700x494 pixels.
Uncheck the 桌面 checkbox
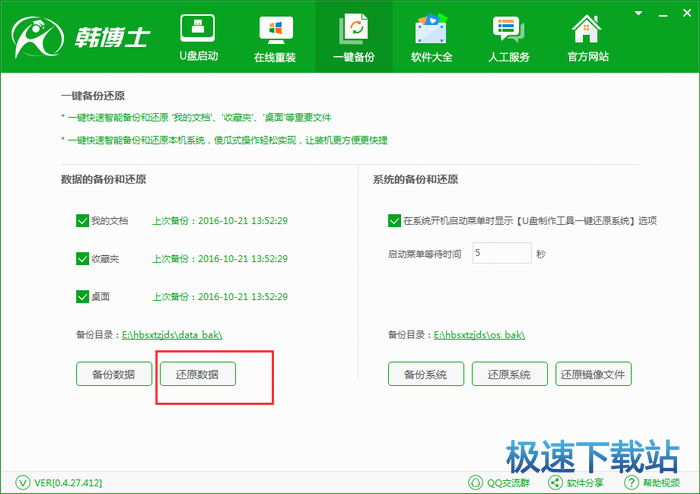click(x=83, y=297)
